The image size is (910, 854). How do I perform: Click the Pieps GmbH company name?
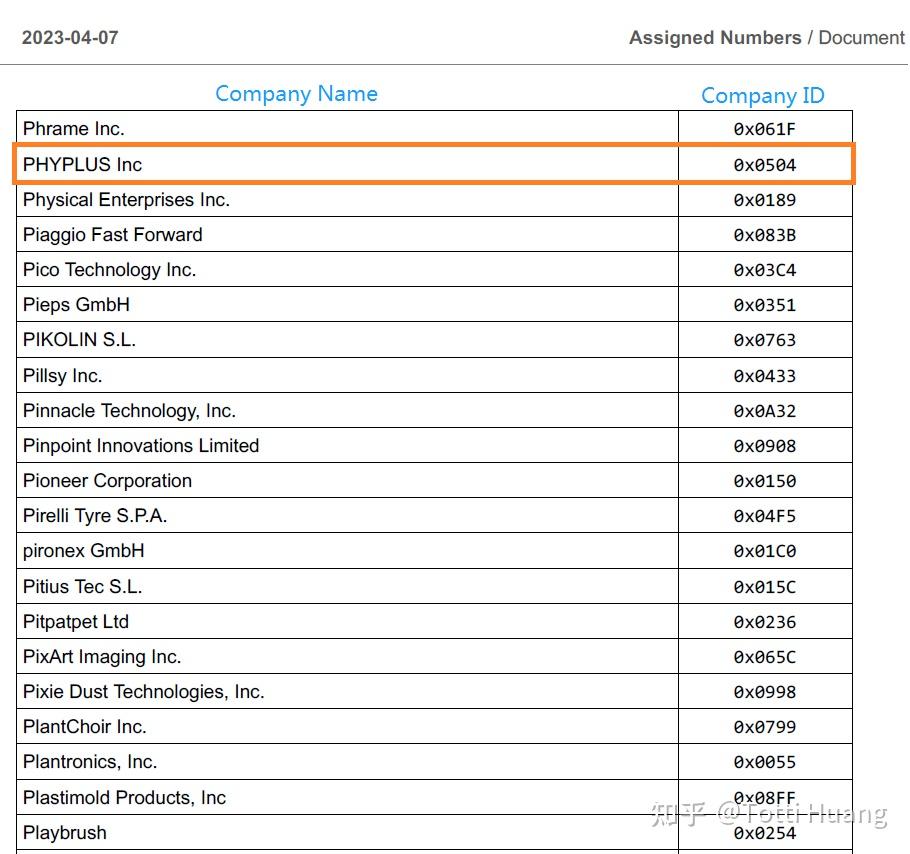(x=76, y=305)
